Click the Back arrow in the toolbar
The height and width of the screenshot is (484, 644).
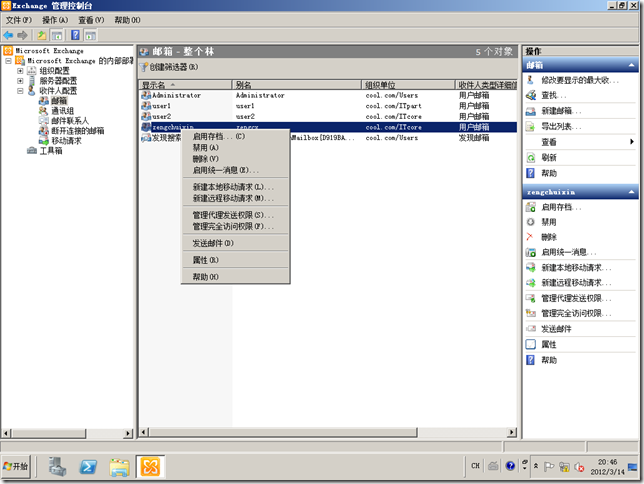point(9,35)
